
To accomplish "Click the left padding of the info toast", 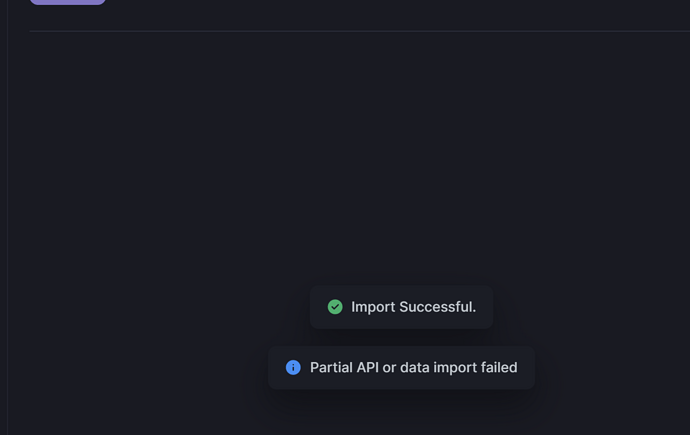I will pos(276,367).
